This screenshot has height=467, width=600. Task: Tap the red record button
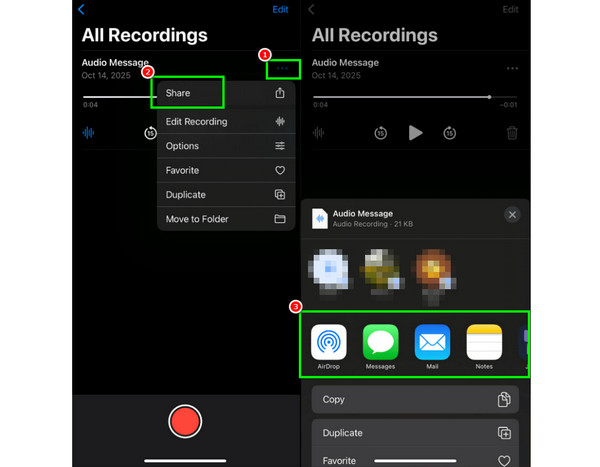point(186,420)
